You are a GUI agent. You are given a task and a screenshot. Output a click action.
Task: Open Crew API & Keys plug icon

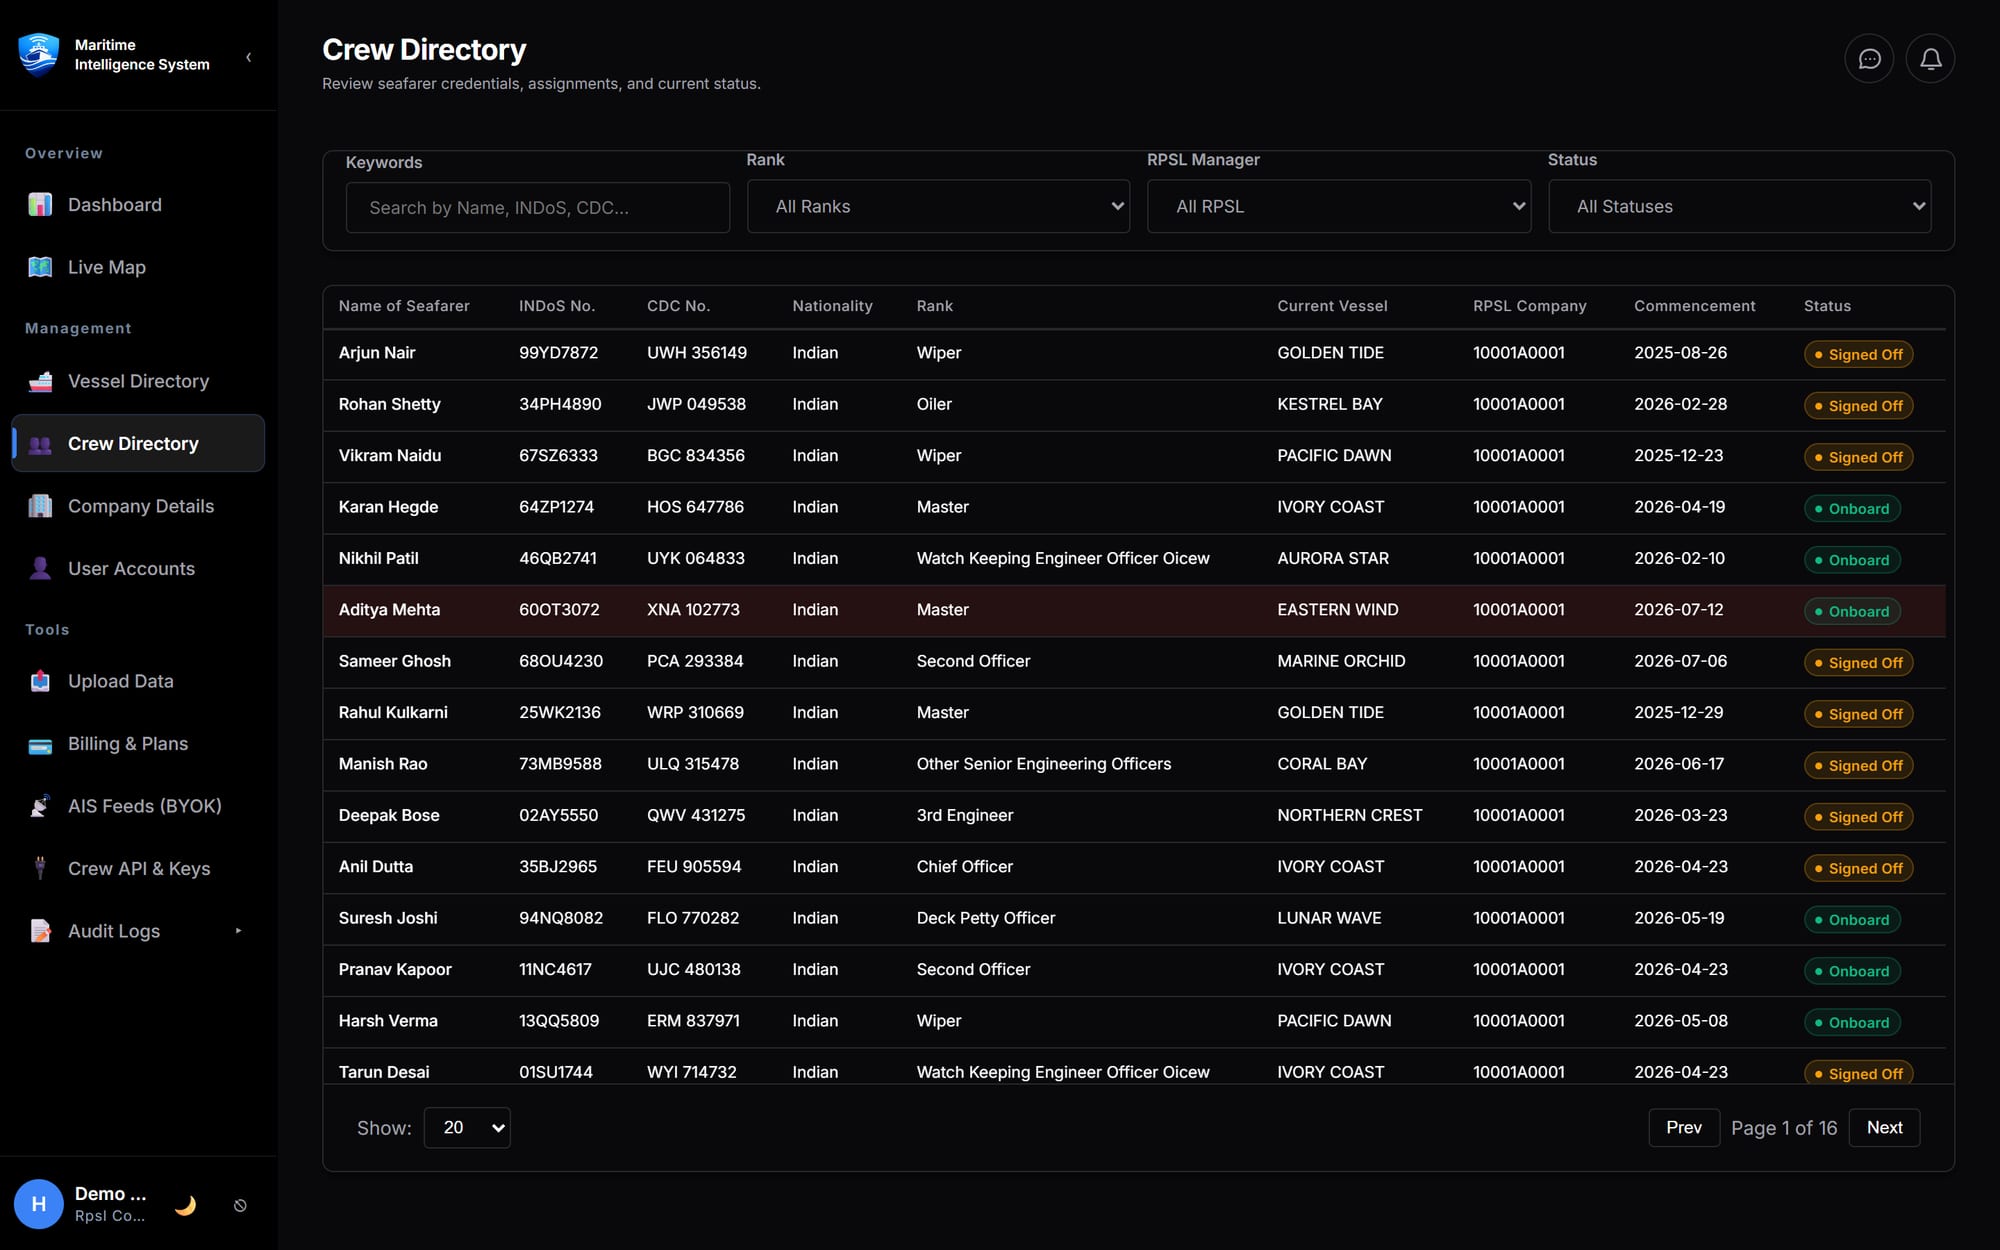click(40, 868)
